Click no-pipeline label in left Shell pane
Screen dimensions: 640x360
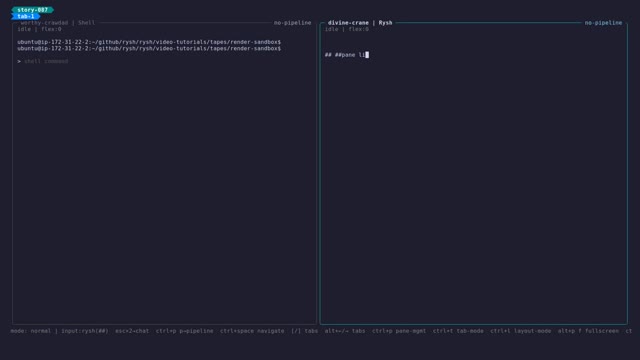tap(292, 23)
